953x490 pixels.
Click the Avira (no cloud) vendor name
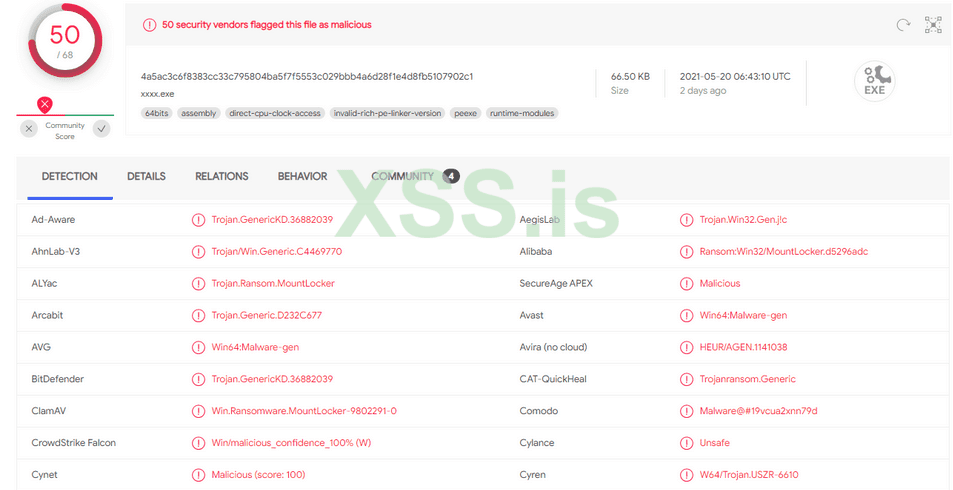(x=553, y=347)
